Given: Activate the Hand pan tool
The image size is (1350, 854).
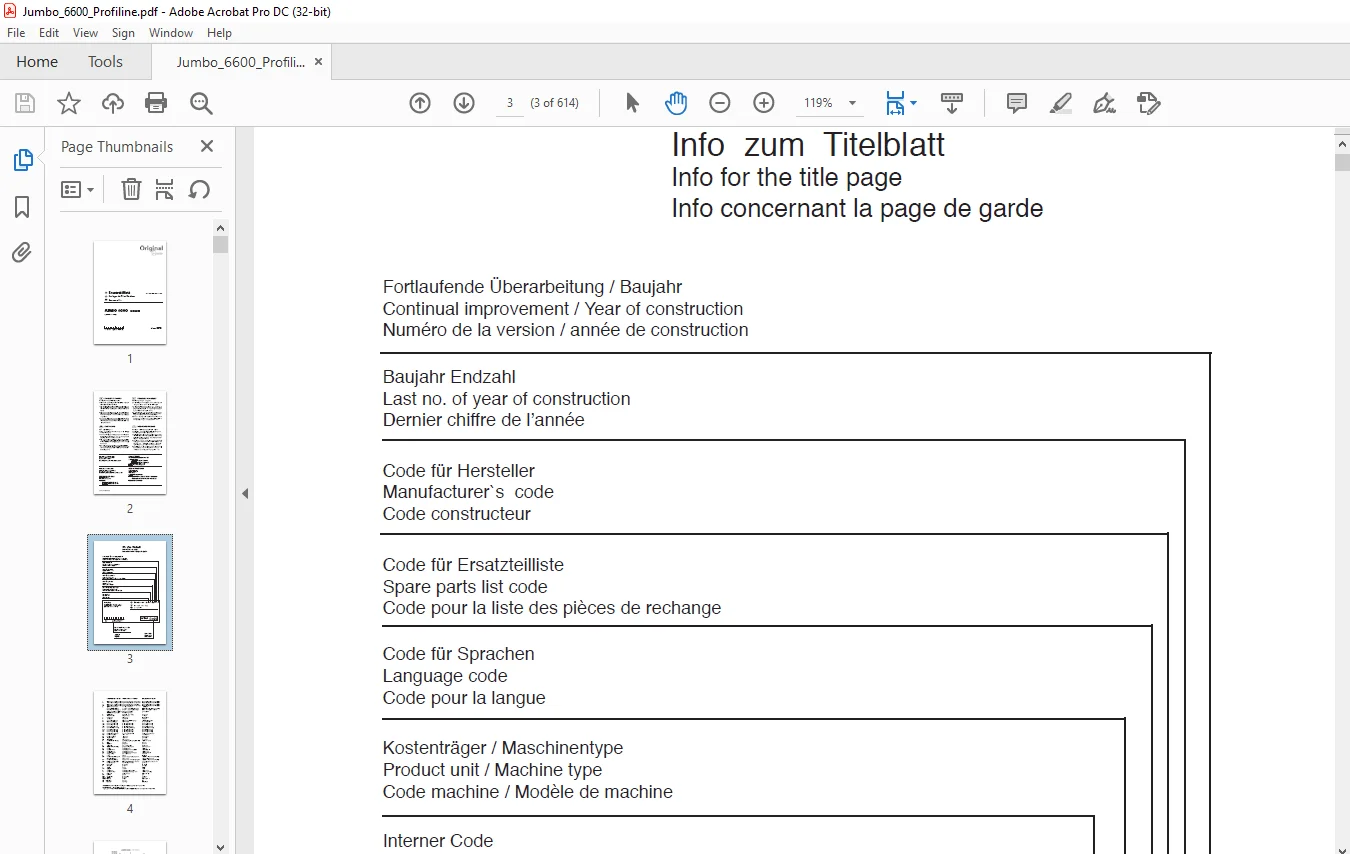Looking at the screenshot, I should coord(676,103).
